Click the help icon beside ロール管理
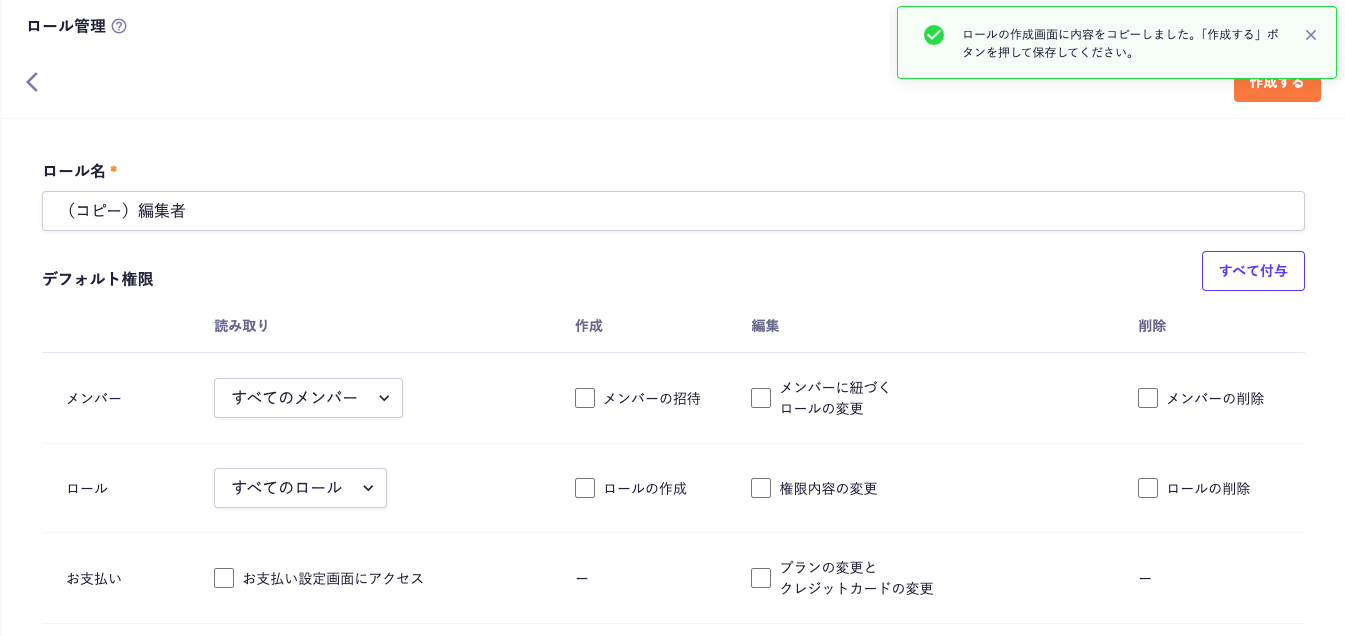 click(119, 26)
